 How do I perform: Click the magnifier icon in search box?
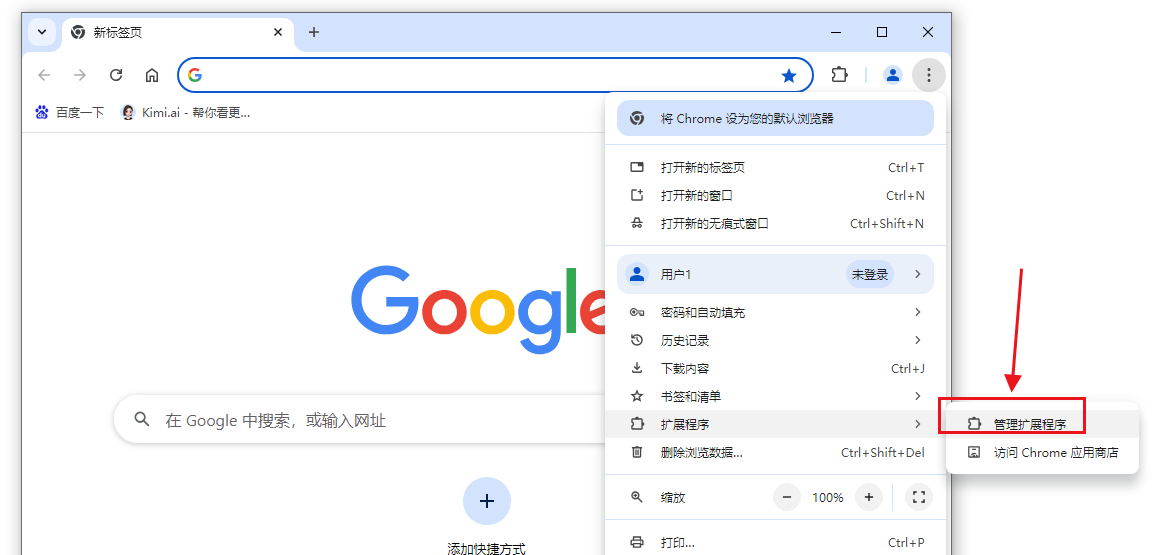coord(141,419)
